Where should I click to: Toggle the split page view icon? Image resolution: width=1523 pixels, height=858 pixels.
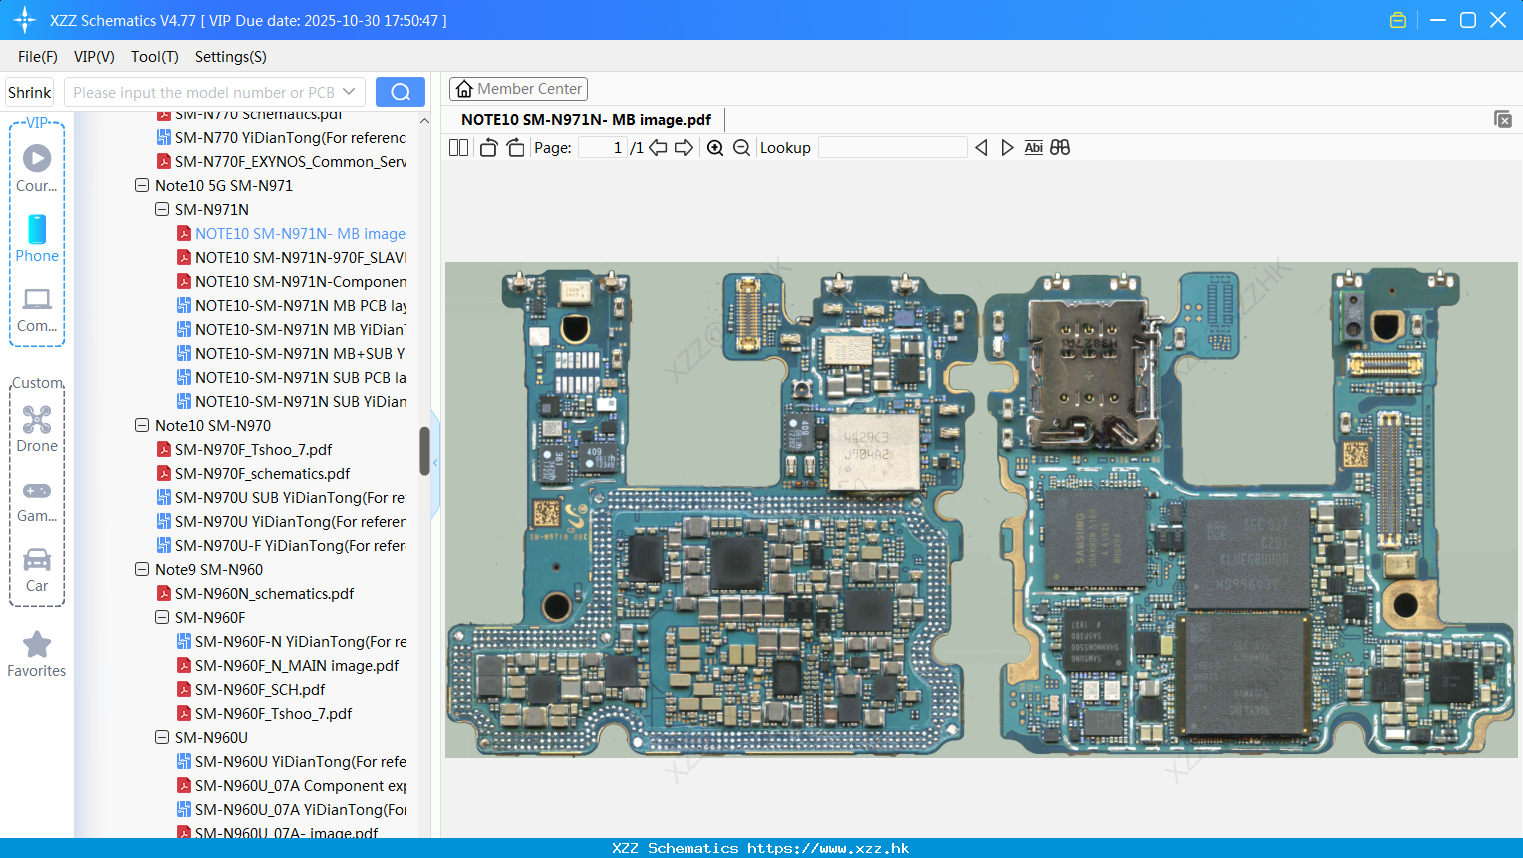[x=458, y=147]
